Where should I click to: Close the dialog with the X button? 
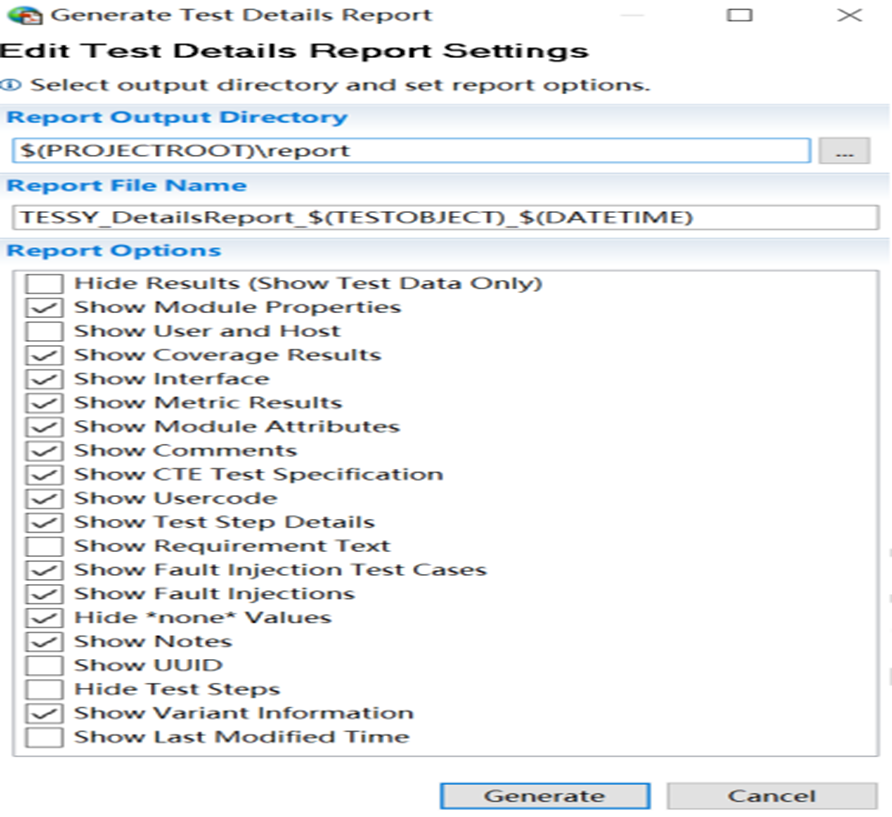tap(849, 15)
